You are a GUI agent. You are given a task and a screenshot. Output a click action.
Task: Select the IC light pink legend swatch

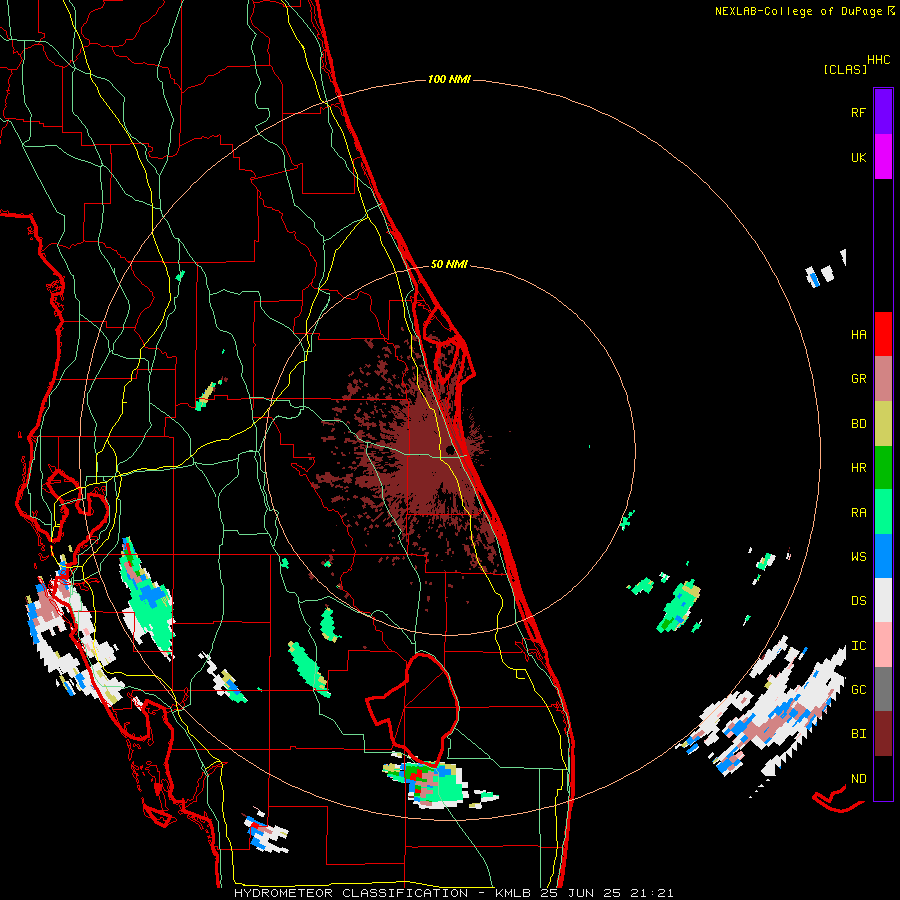click(x=883, y=645)
